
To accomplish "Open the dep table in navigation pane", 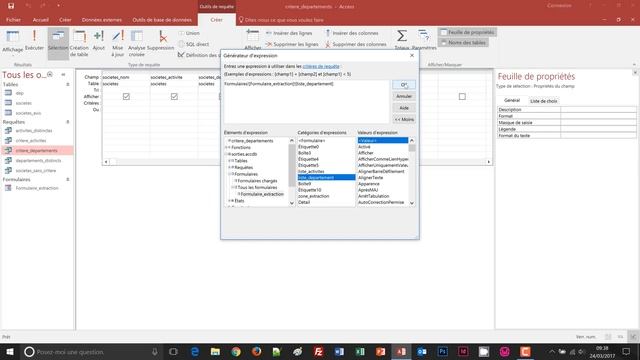I will [20, 93].
